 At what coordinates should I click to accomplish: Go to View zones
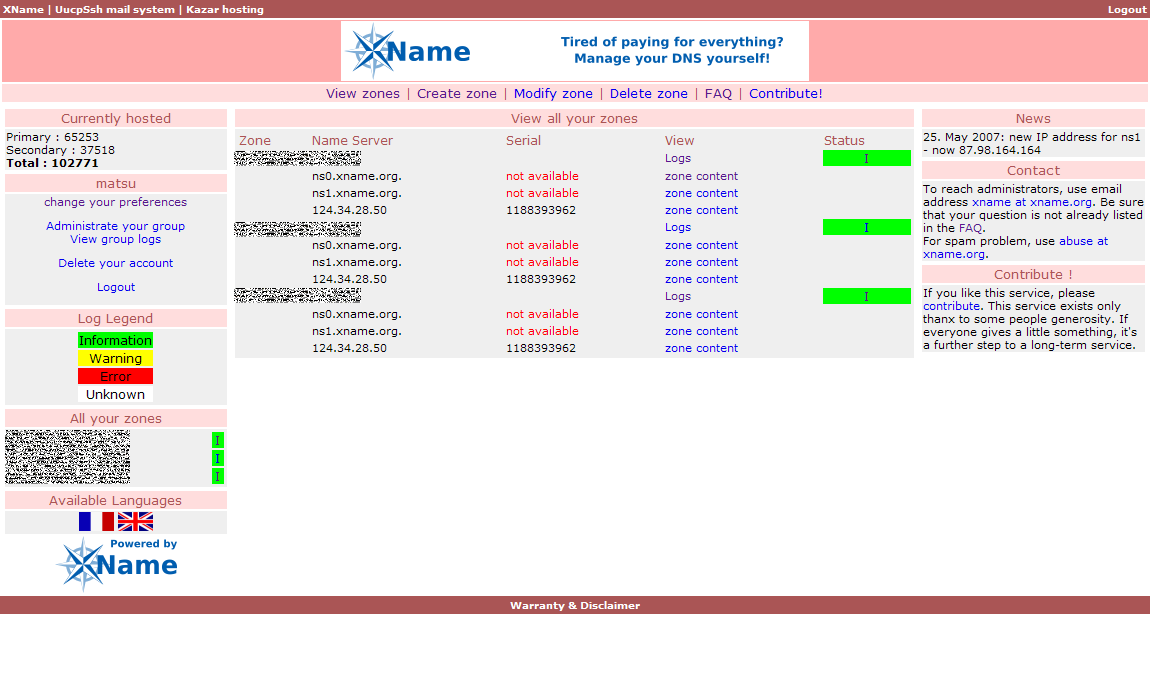[363, 94]
